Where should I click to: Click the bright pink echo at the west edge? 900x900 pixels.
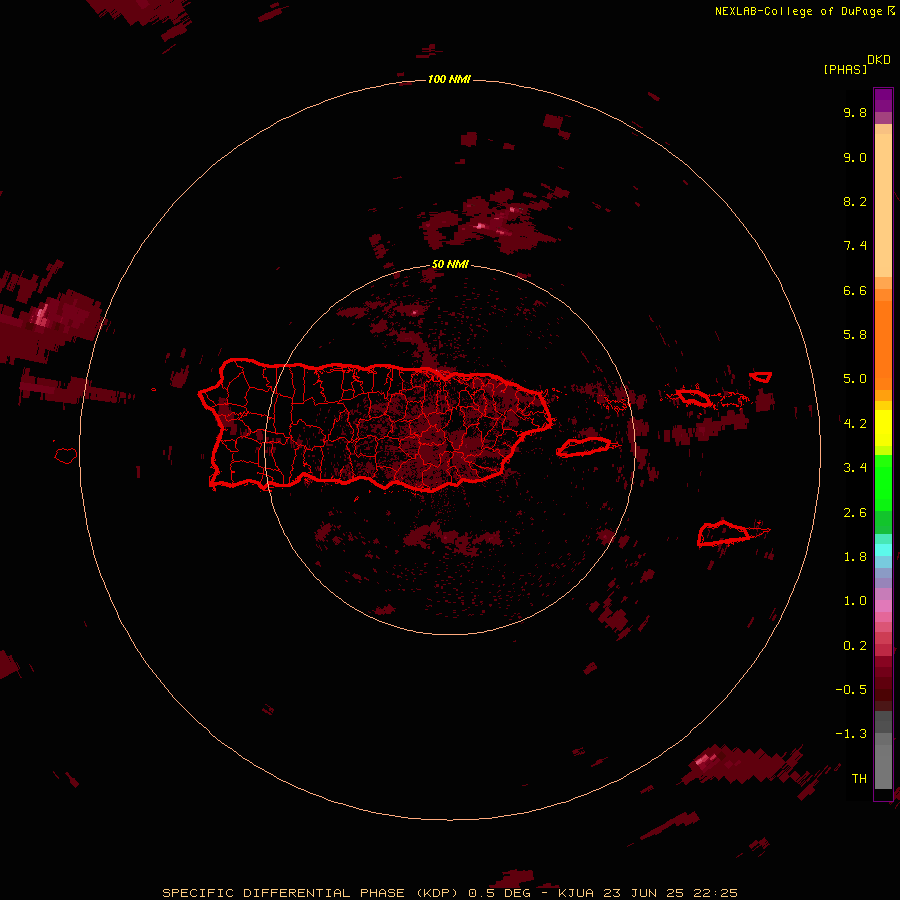pos(41,315)
